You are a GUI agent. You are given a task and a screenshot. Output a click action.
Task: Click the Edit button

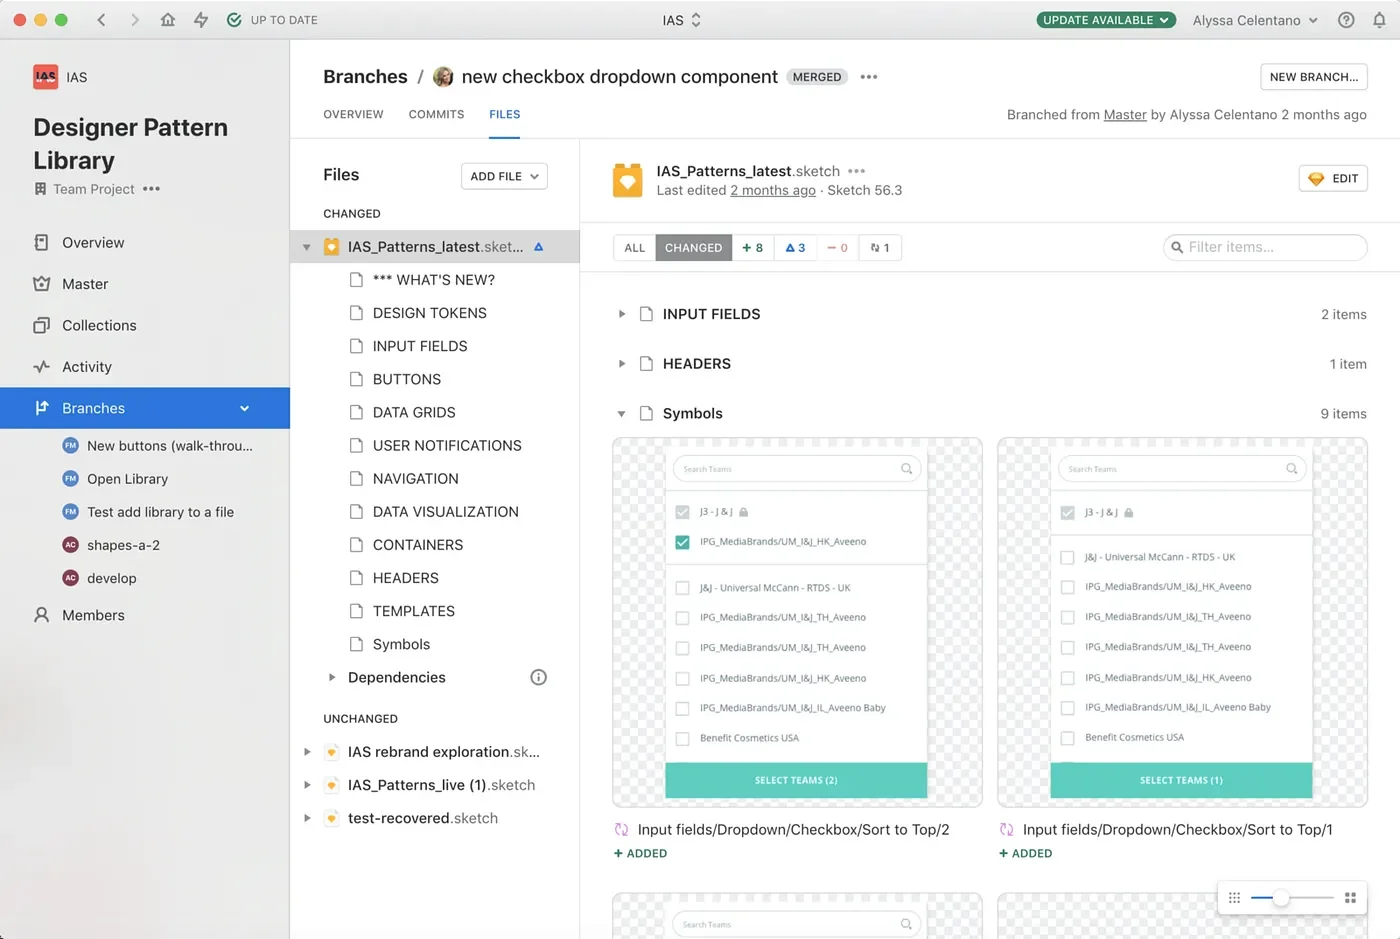pos(1333,179)
